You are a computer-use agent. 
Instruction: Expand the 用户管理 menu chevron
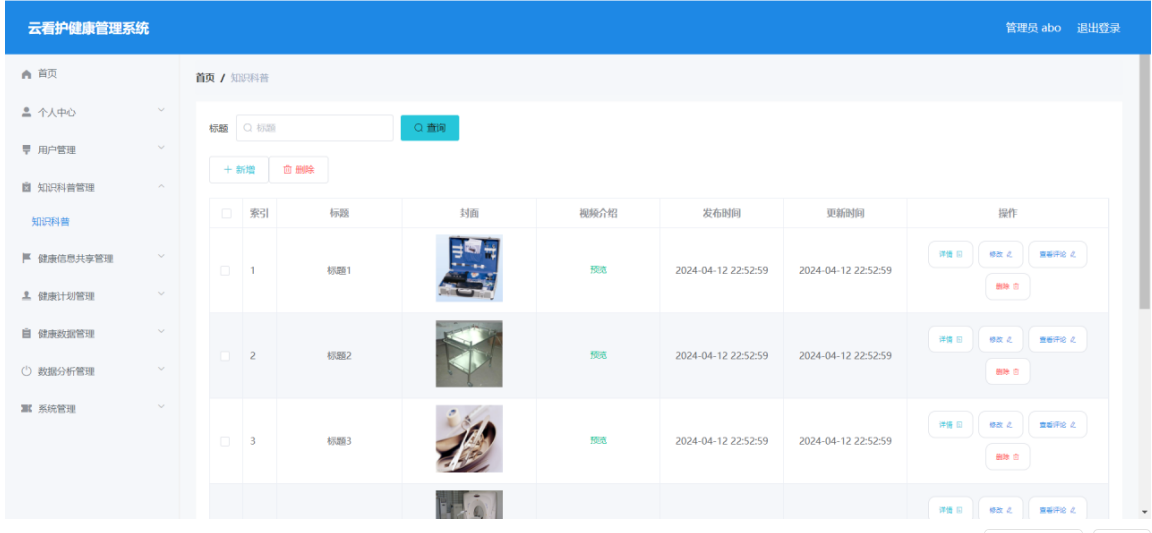[x=162, y=149]
